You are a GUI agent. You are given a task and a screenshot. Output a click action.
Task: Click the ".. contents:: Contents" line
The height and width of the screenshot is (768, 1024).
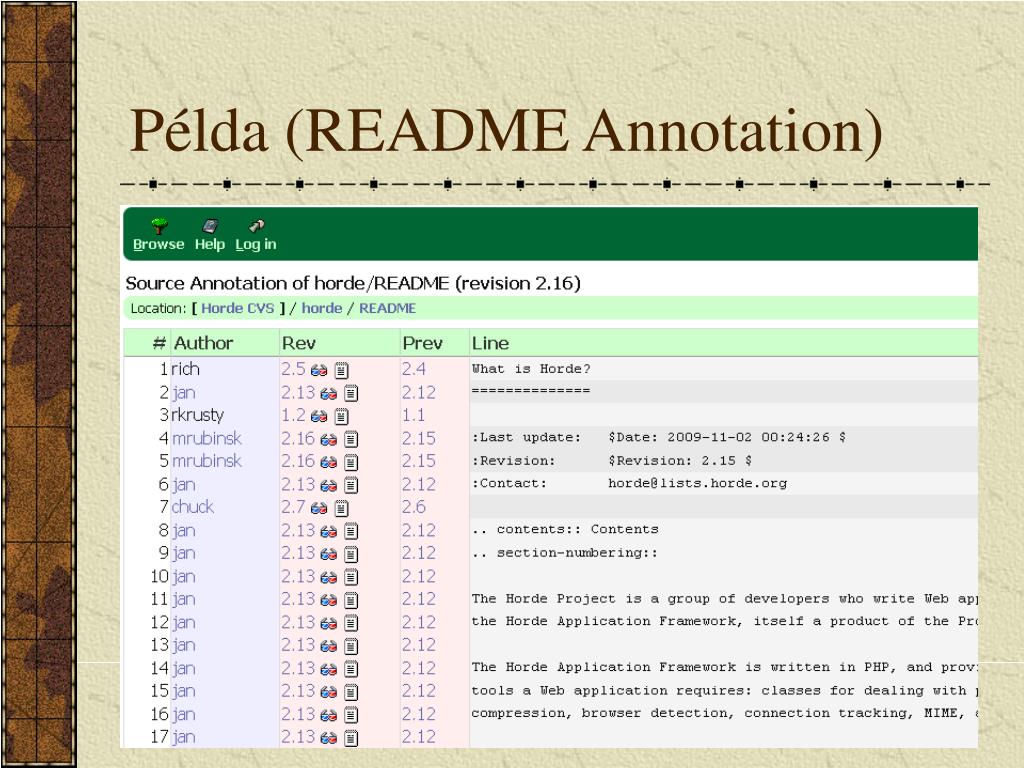(x=565, y=530)
